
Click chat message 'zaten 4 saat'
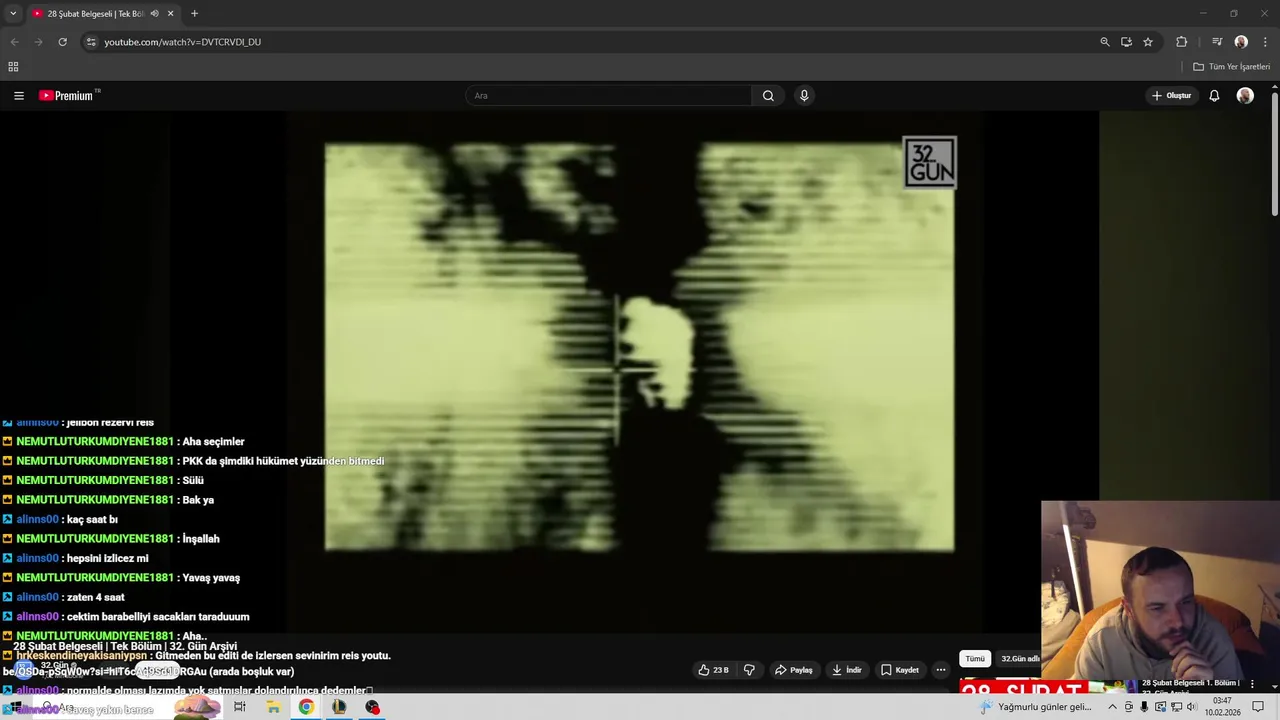tap(95, 598)
